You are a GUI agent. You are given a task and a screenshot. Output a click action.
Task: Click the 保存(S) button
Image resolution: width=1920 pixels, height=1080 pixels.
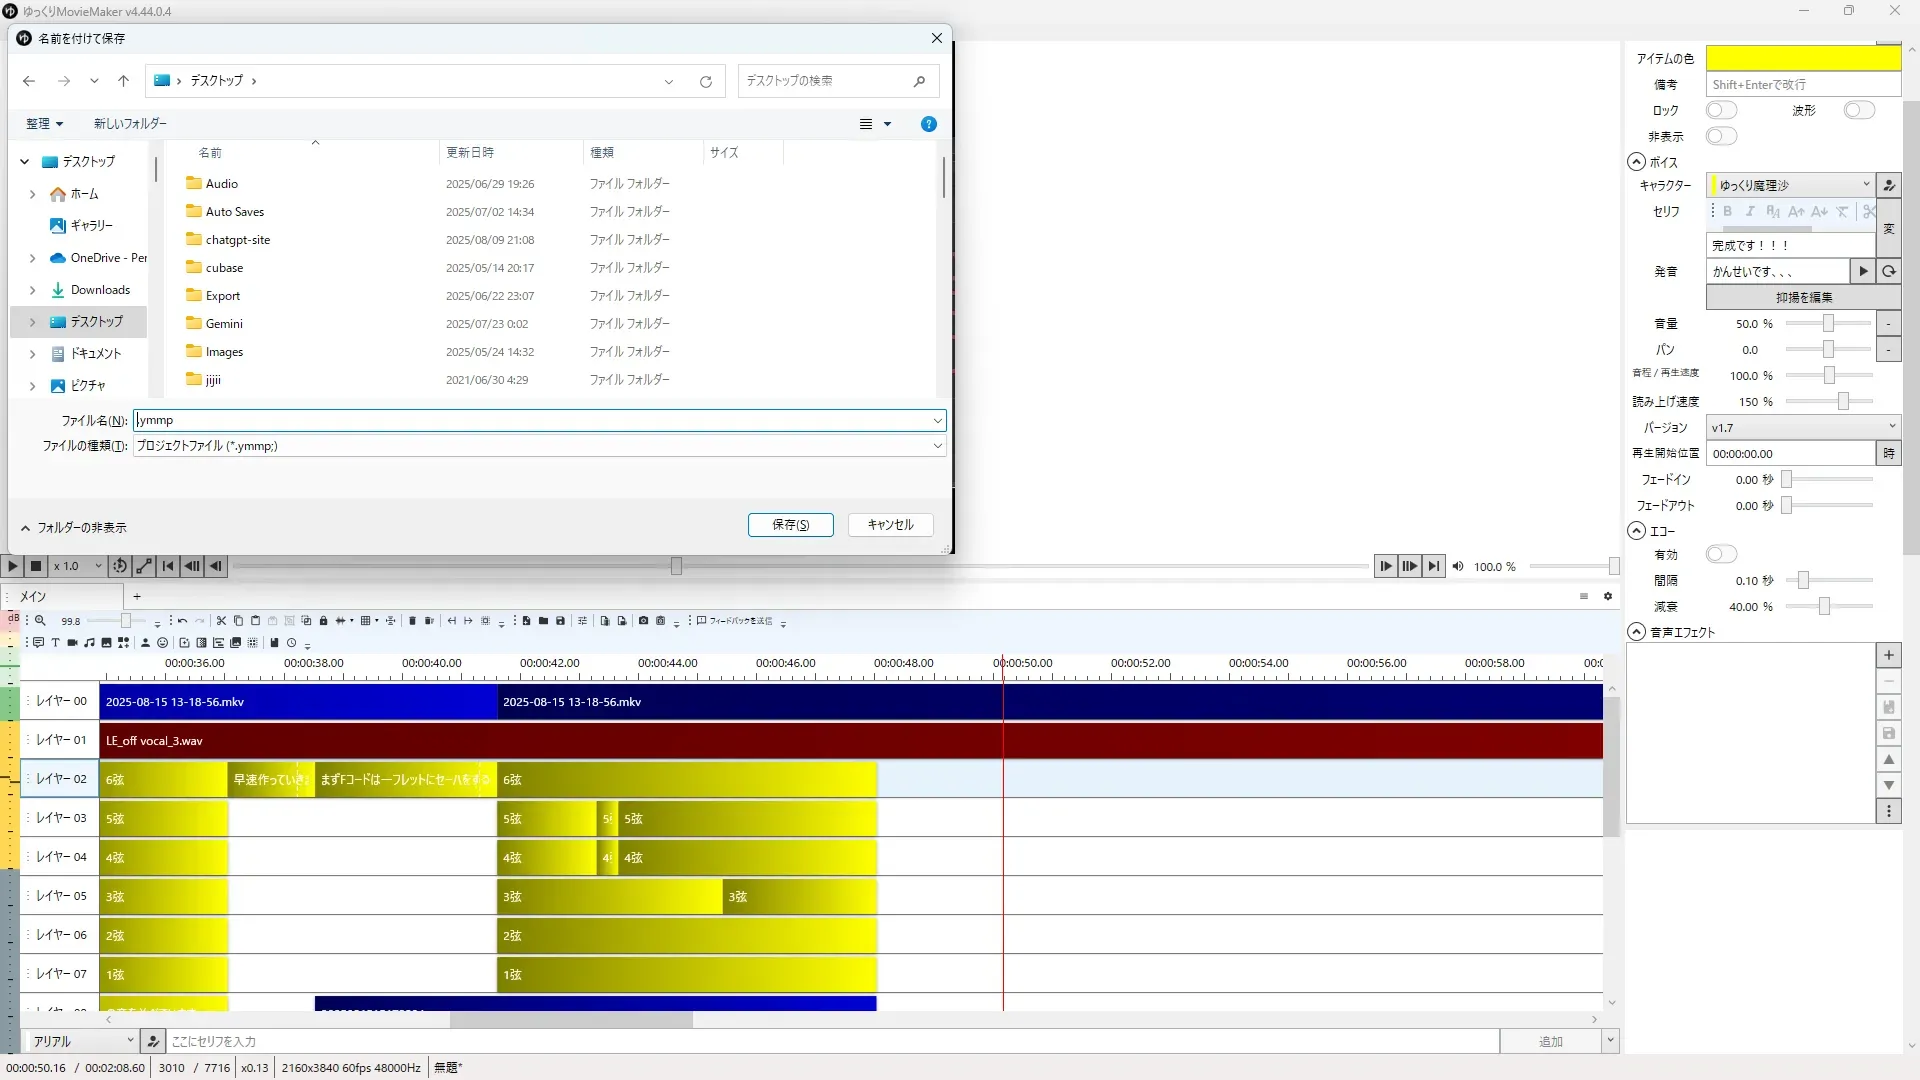click(x=790, y=525)
